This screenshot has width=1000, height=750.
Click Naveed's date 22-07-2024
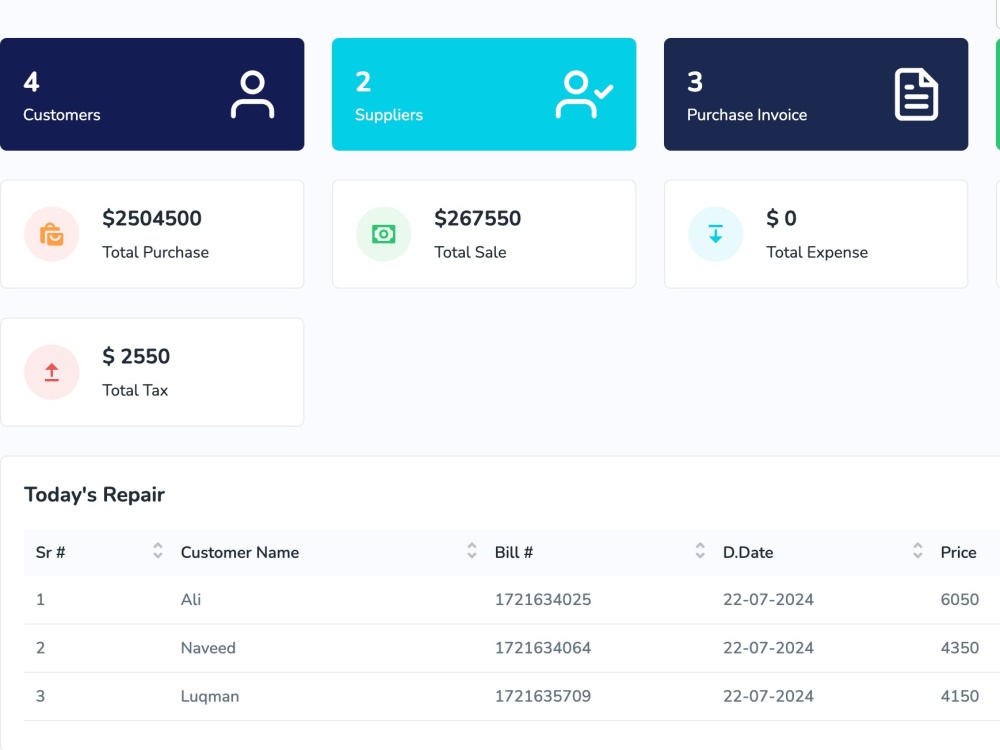768,648
